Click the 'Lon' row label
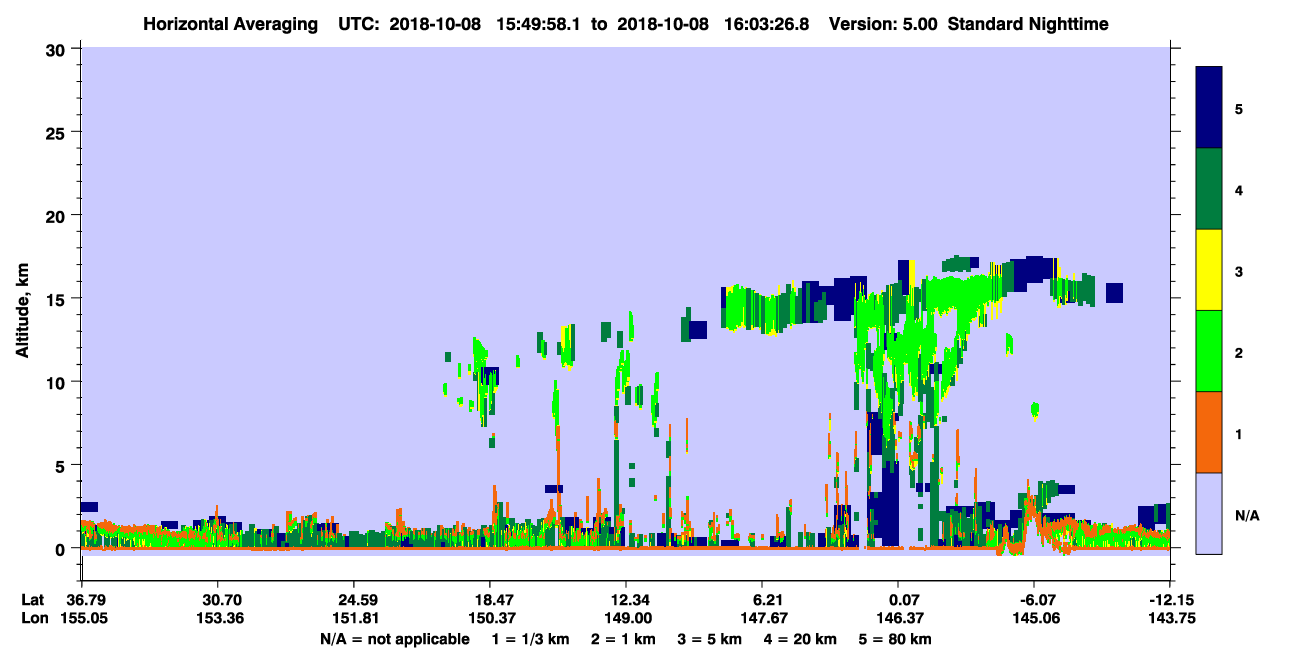Image resolution: width=1300 pixels, height=667 pixels. point(33,618)
